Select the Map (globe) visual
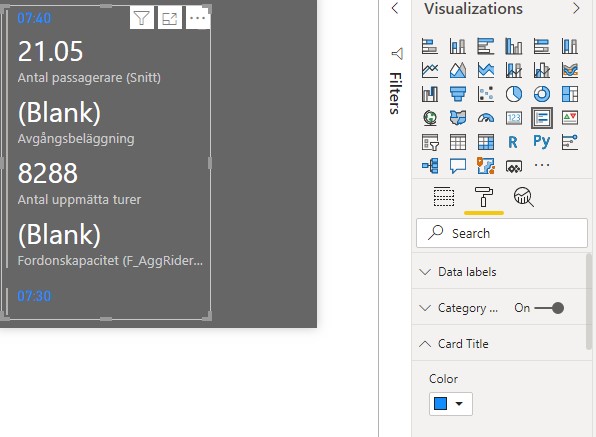Screen dimensions: 596x437 430,118
